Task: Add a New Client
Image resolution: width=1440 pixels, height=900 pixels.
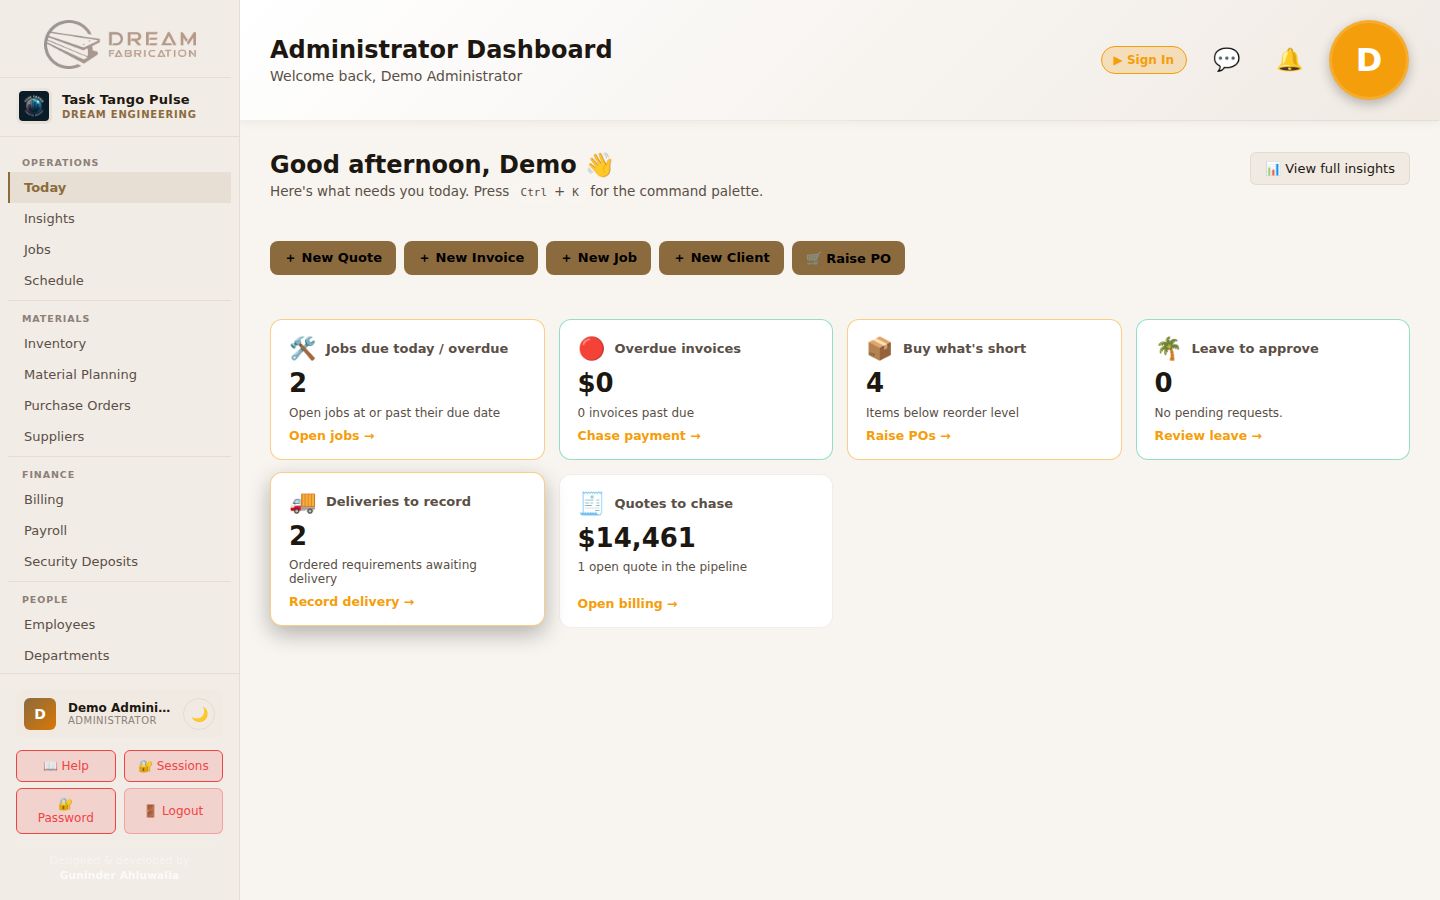Action: pos(721,258)
